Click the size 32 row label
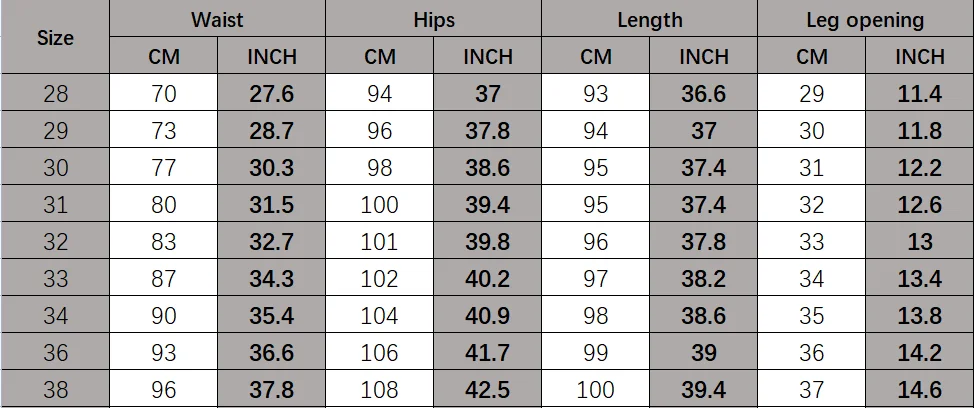Viewport: 974px width, 408px height. [55, 241]
